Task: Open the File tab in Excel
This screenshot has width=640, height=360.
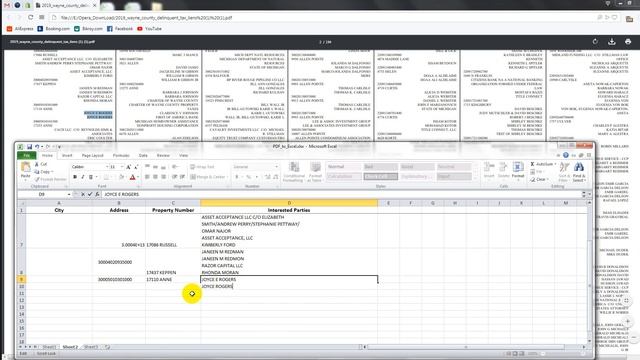Action: pos(27,156)
